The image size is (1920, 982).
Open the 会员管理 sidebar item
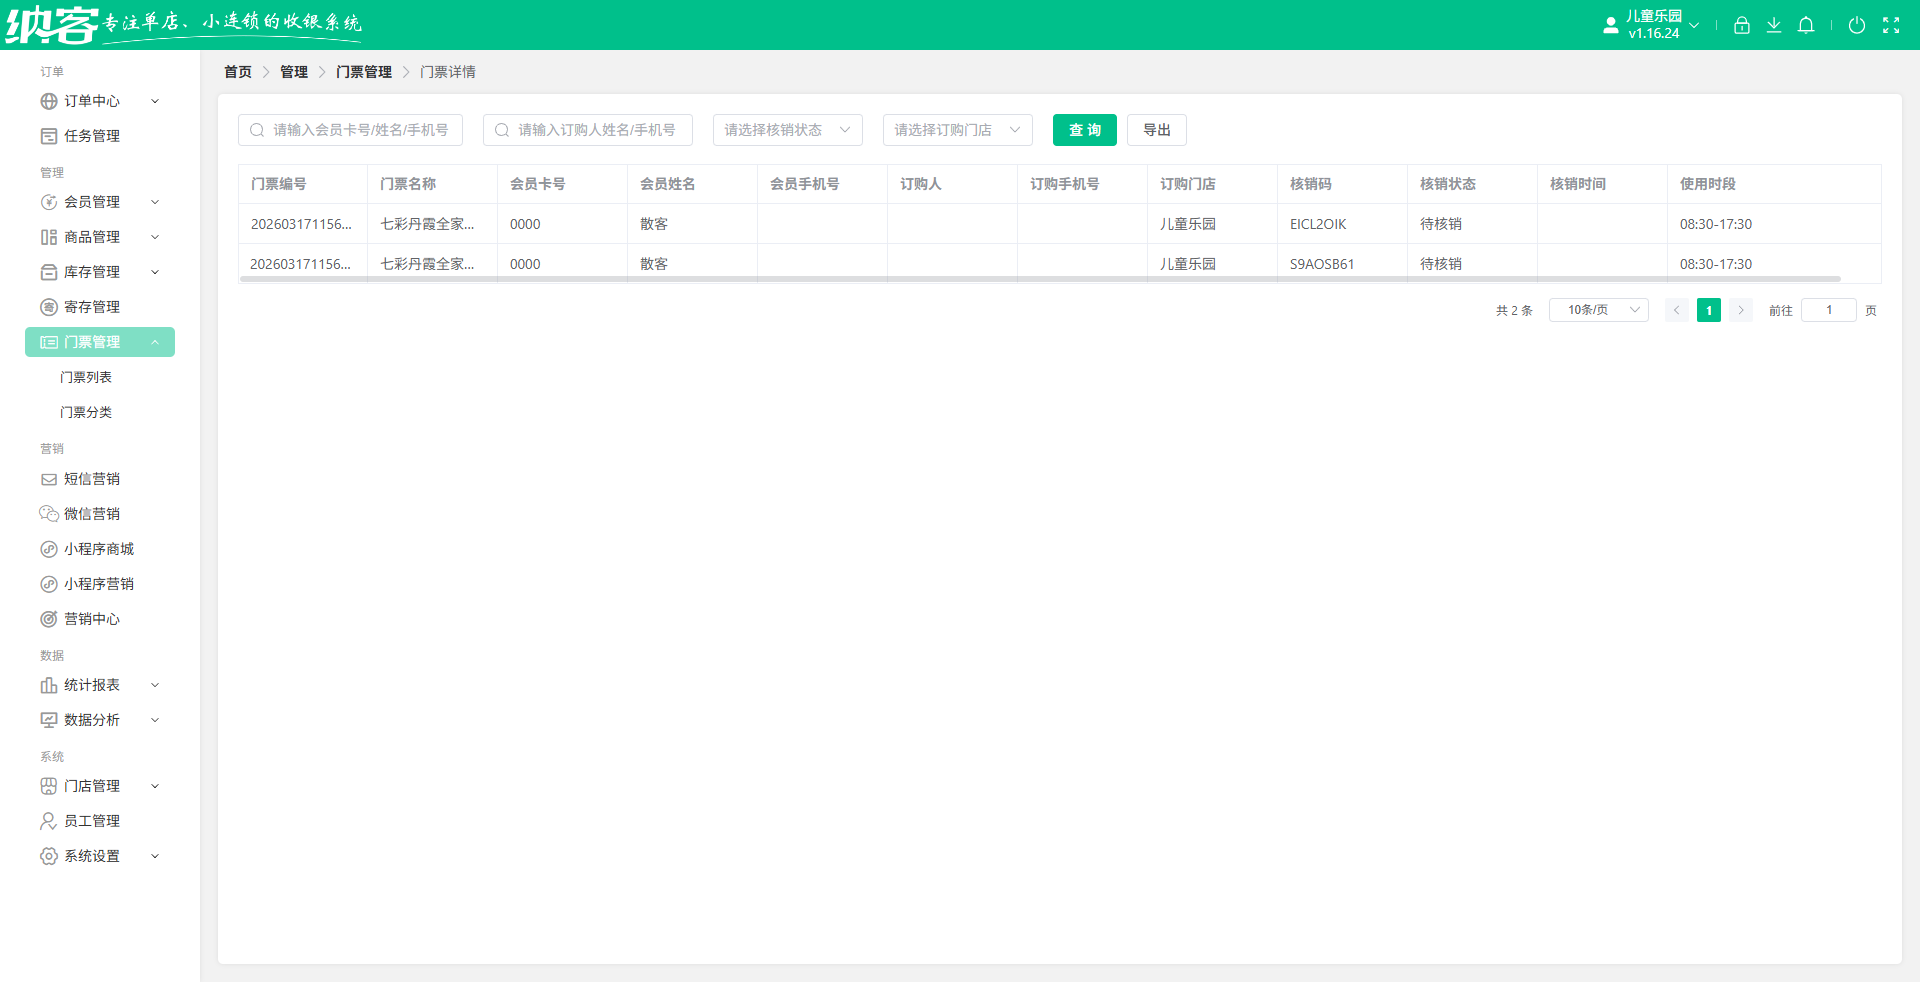click(x=92, y=201)
